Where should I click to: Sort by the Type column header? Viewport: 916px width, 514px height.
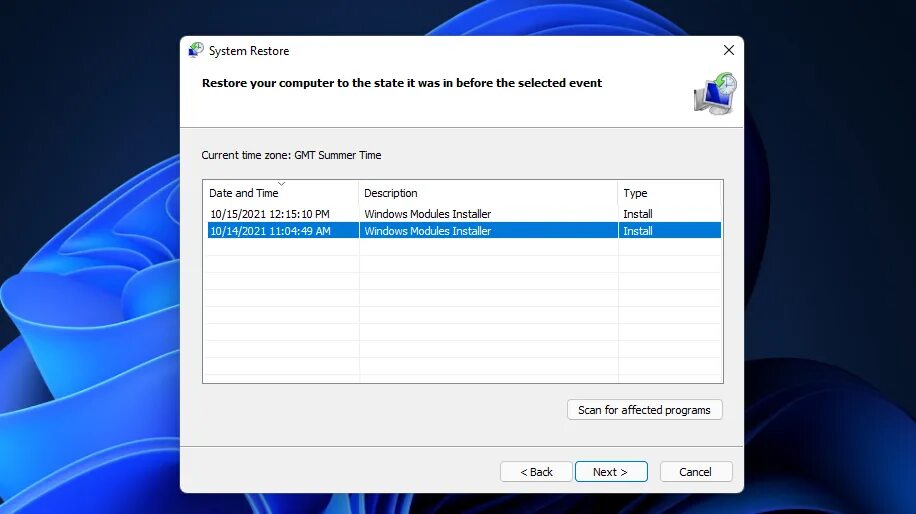(x=669, y=193)
